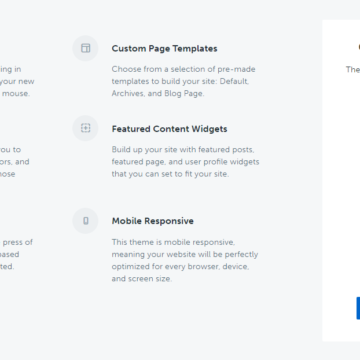360x360 pixels.
Task: Select the 'The' text in the white card
Action: [x=353, y=70]
